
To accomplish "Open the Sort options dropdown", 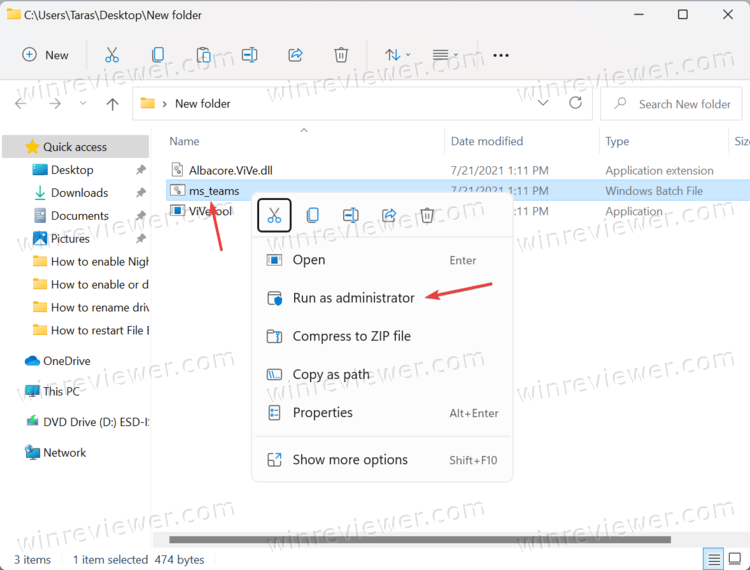I will [397, 55].
